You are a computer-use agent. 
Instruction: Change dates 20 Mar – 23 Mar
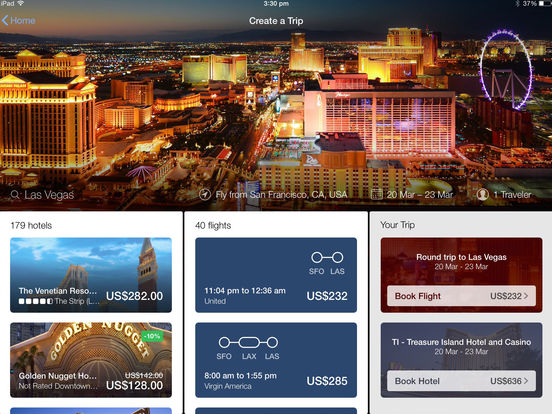(x=420, y=195)
